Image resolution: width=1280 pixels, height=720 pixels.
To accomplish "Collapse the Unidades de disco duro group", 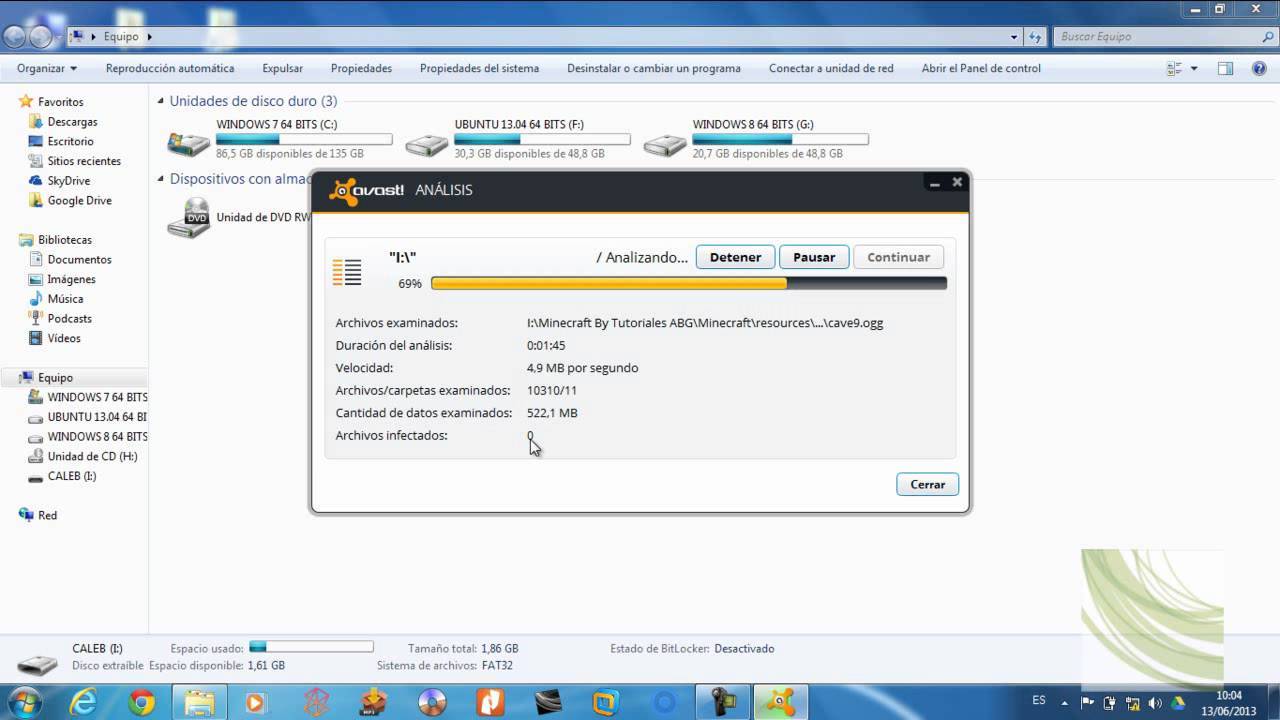I will [161, 101].
